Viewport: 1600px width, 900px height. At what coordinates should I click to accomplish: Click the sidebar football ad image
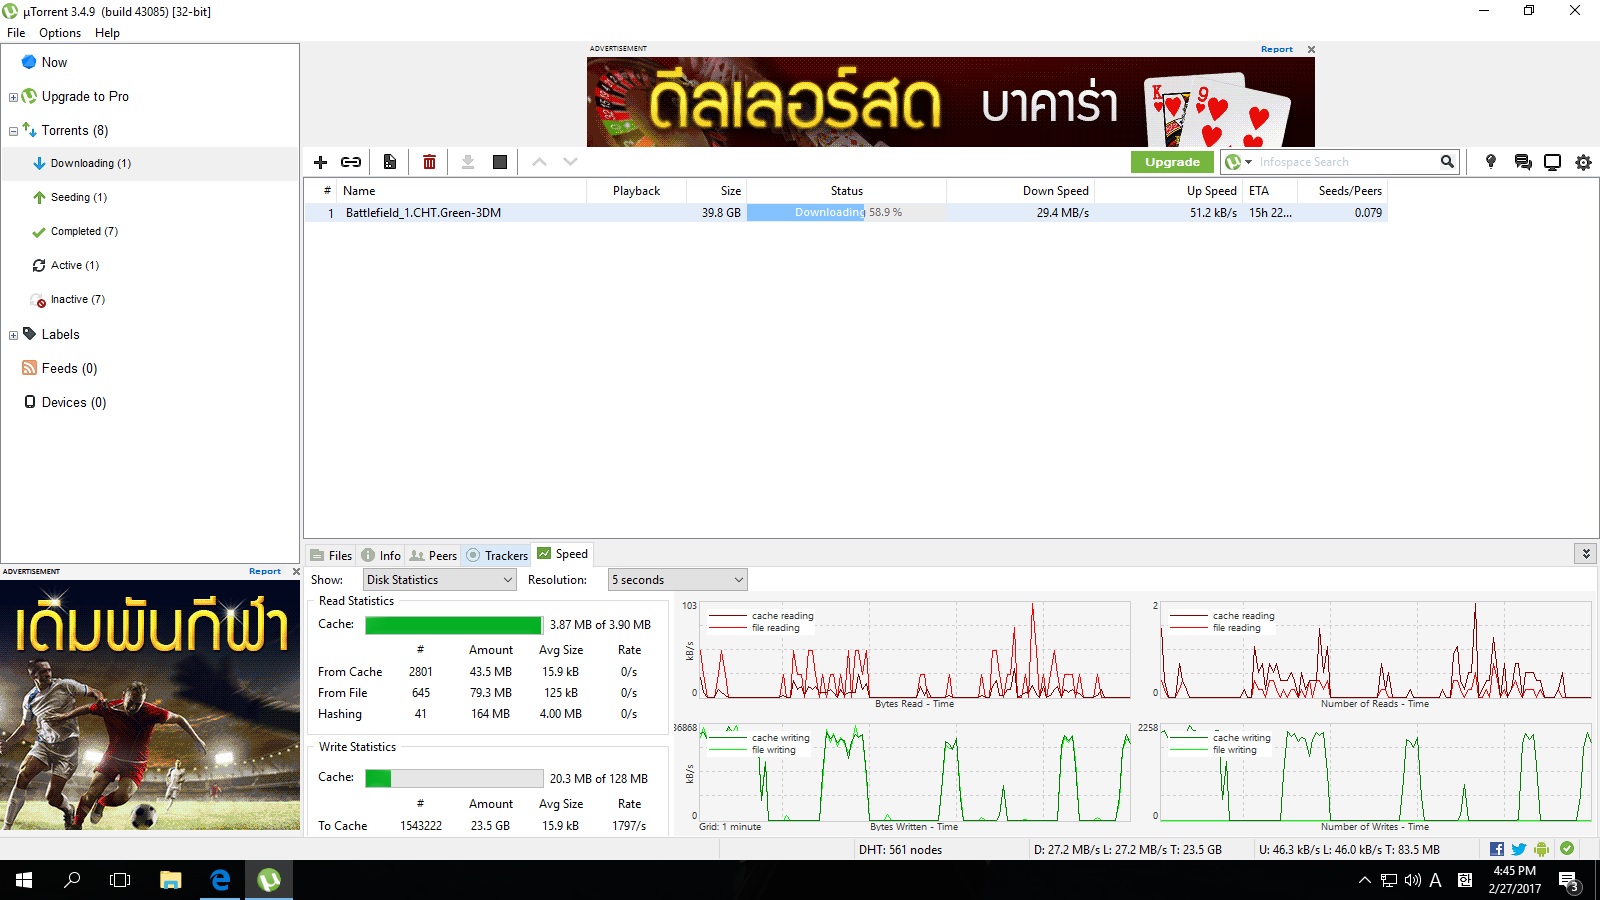point(150,705)
